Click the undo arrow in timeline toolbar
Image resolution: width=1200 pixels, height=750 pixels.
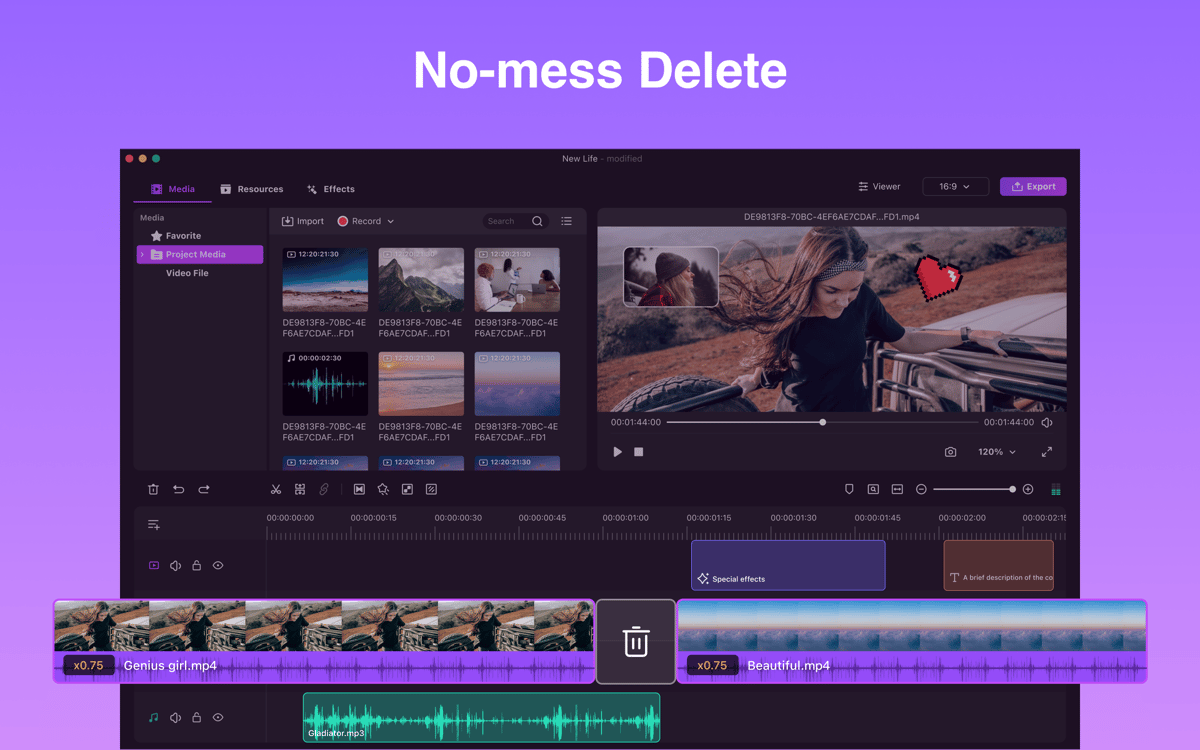[x=179, y=490]
